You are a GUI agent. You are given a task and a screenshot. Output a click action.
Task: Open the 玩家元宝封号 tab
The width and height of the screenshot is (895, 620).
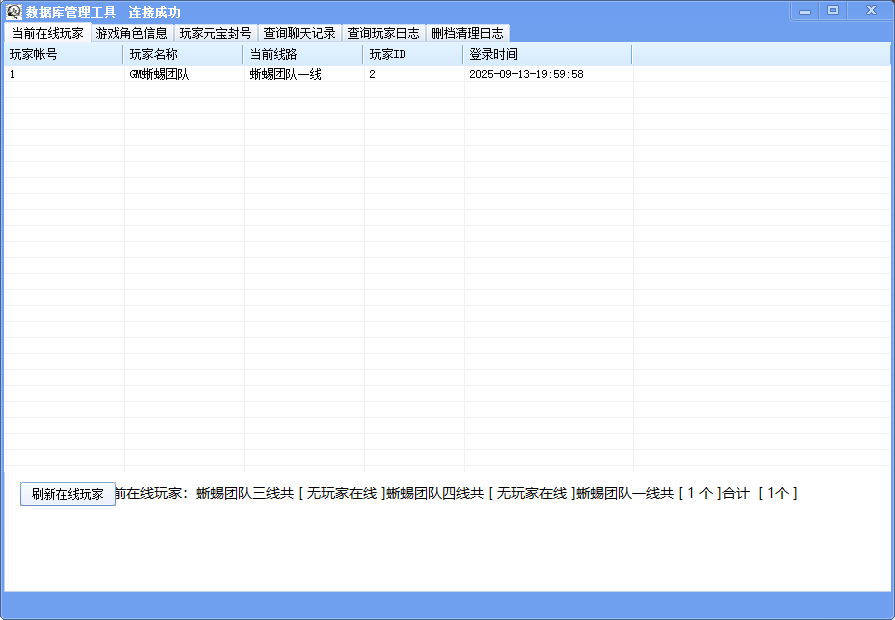point(215,33)
